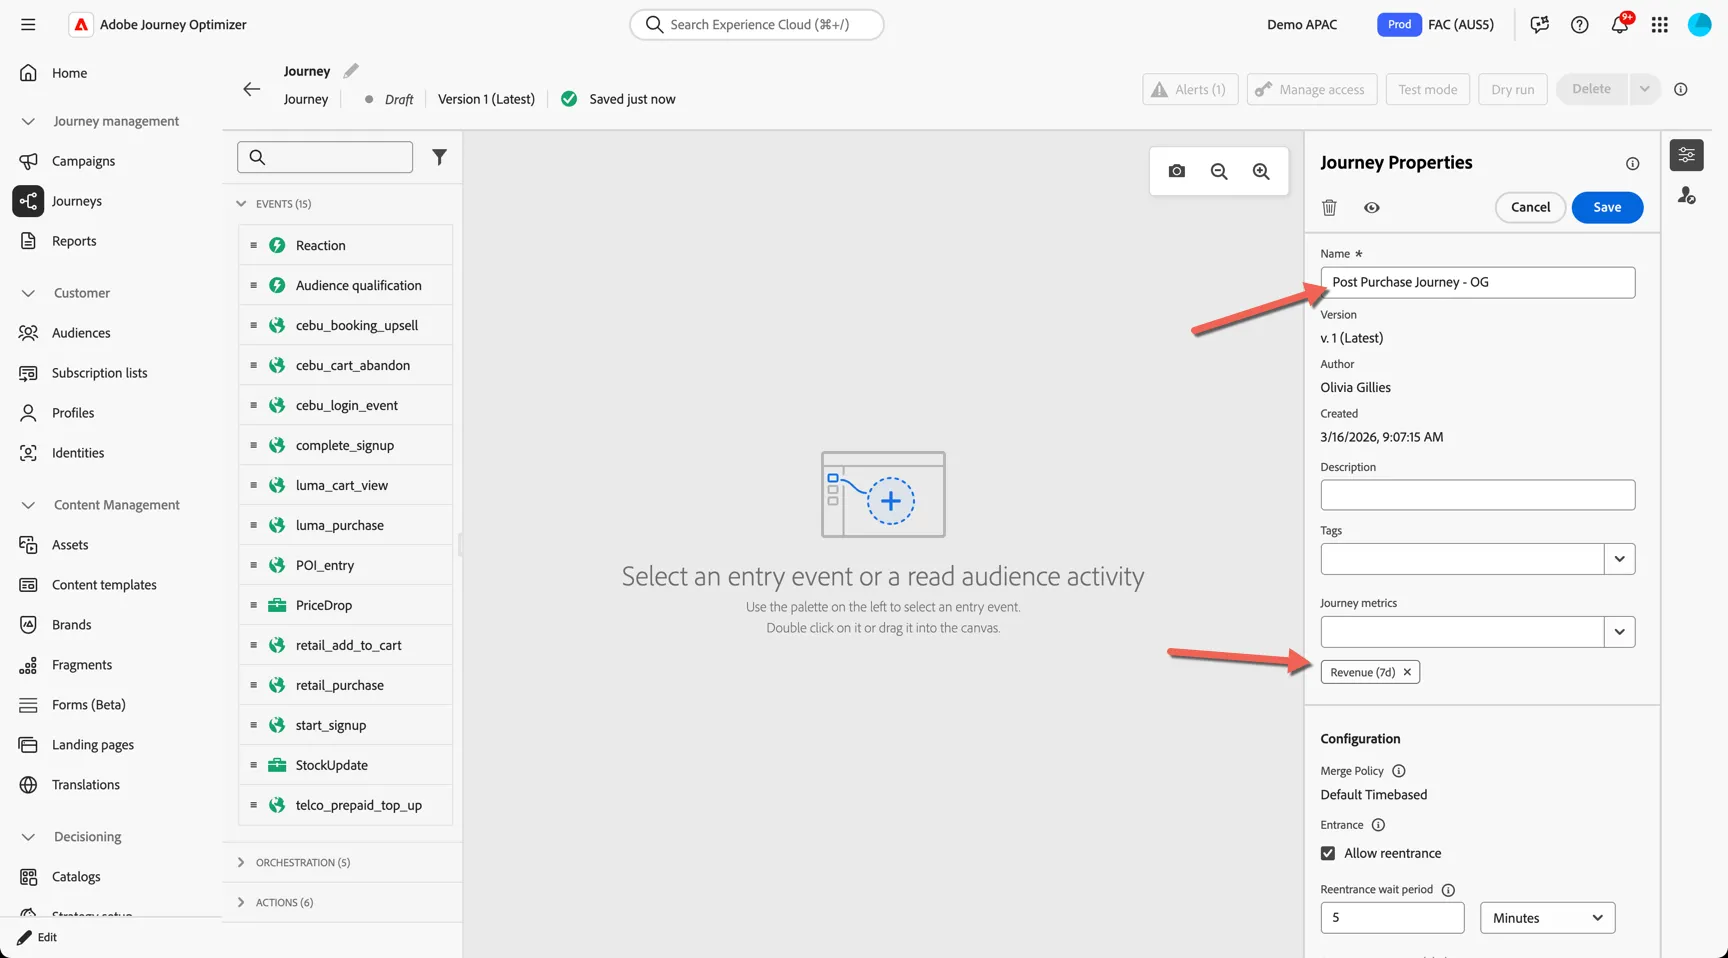This screenshot has width=1728, height=958.
Task: Open Audiences in the sidebar
Action: coord(81,333)
